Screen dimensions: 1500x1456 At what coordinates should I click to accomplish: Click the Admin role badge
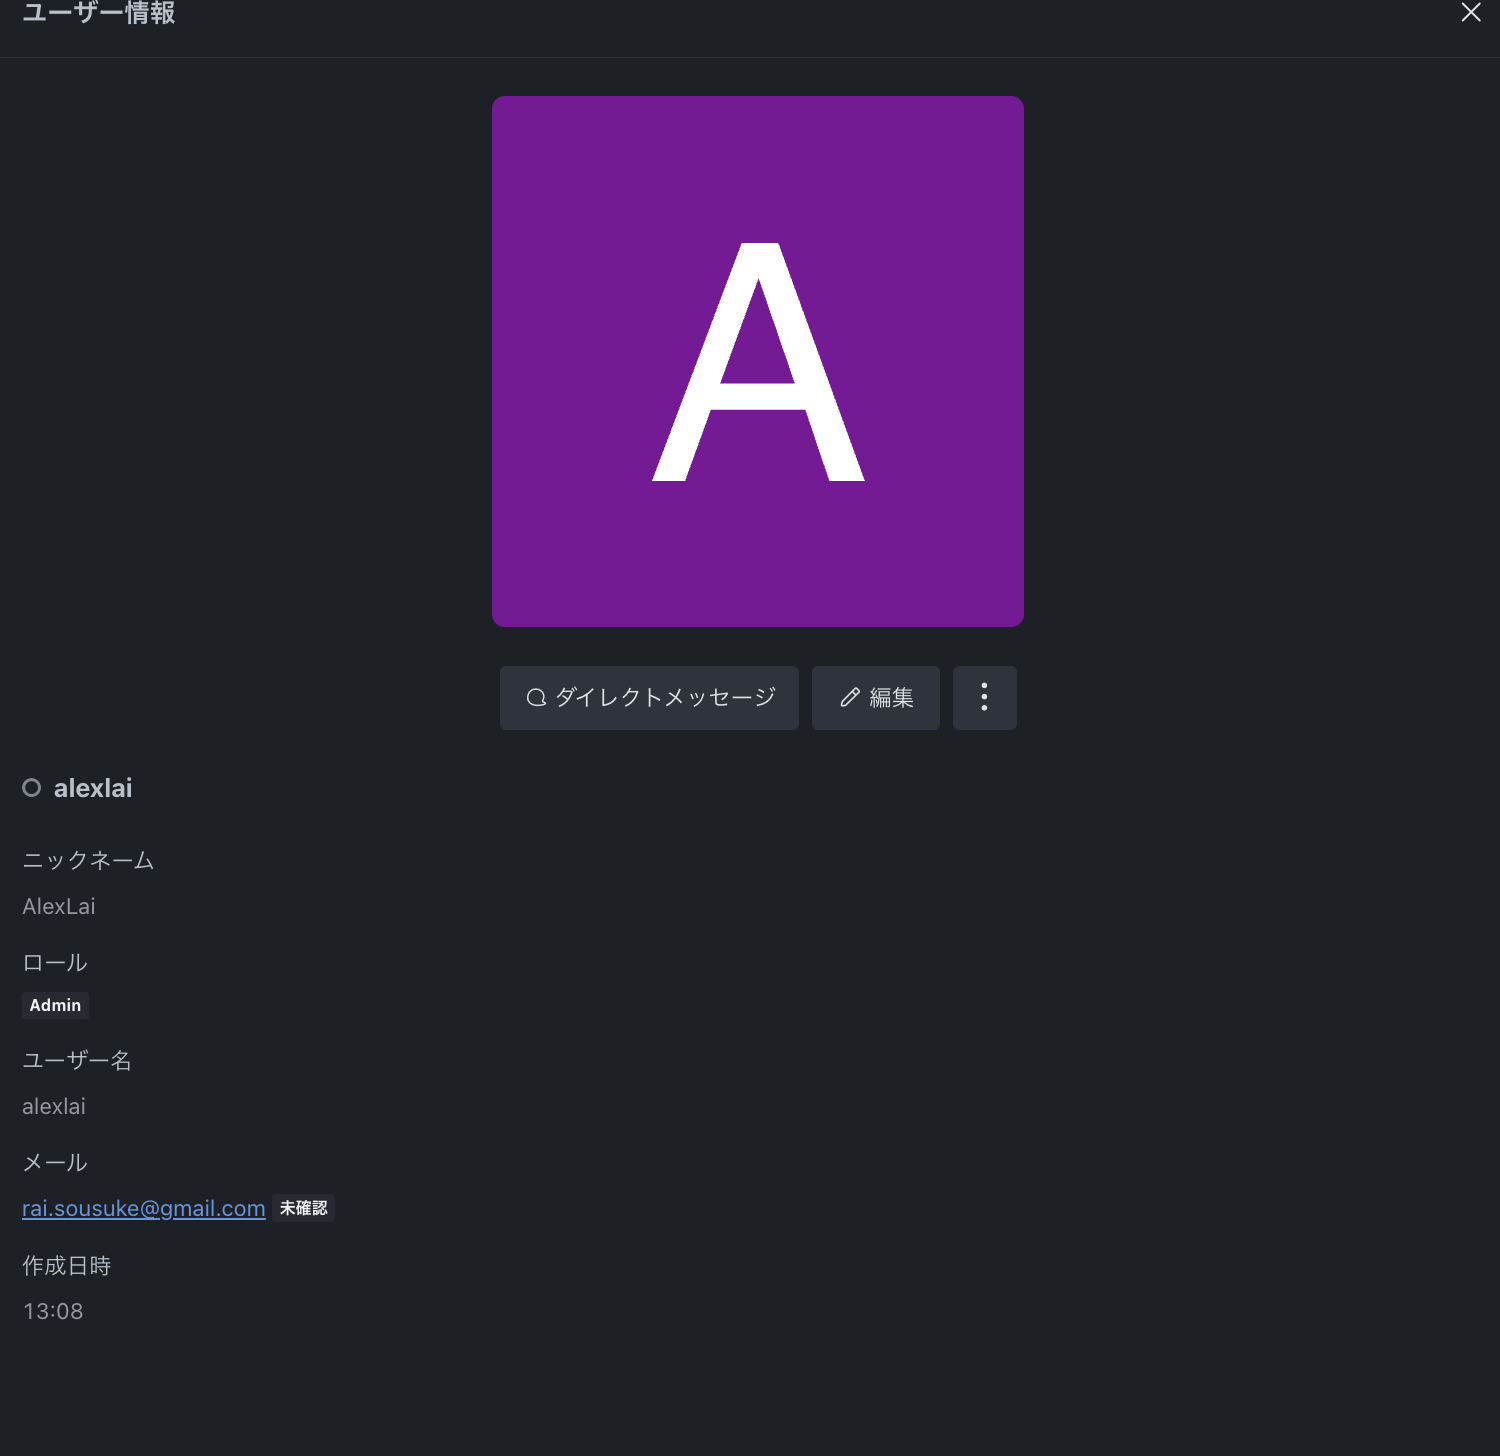click(x=55, y=1005)
